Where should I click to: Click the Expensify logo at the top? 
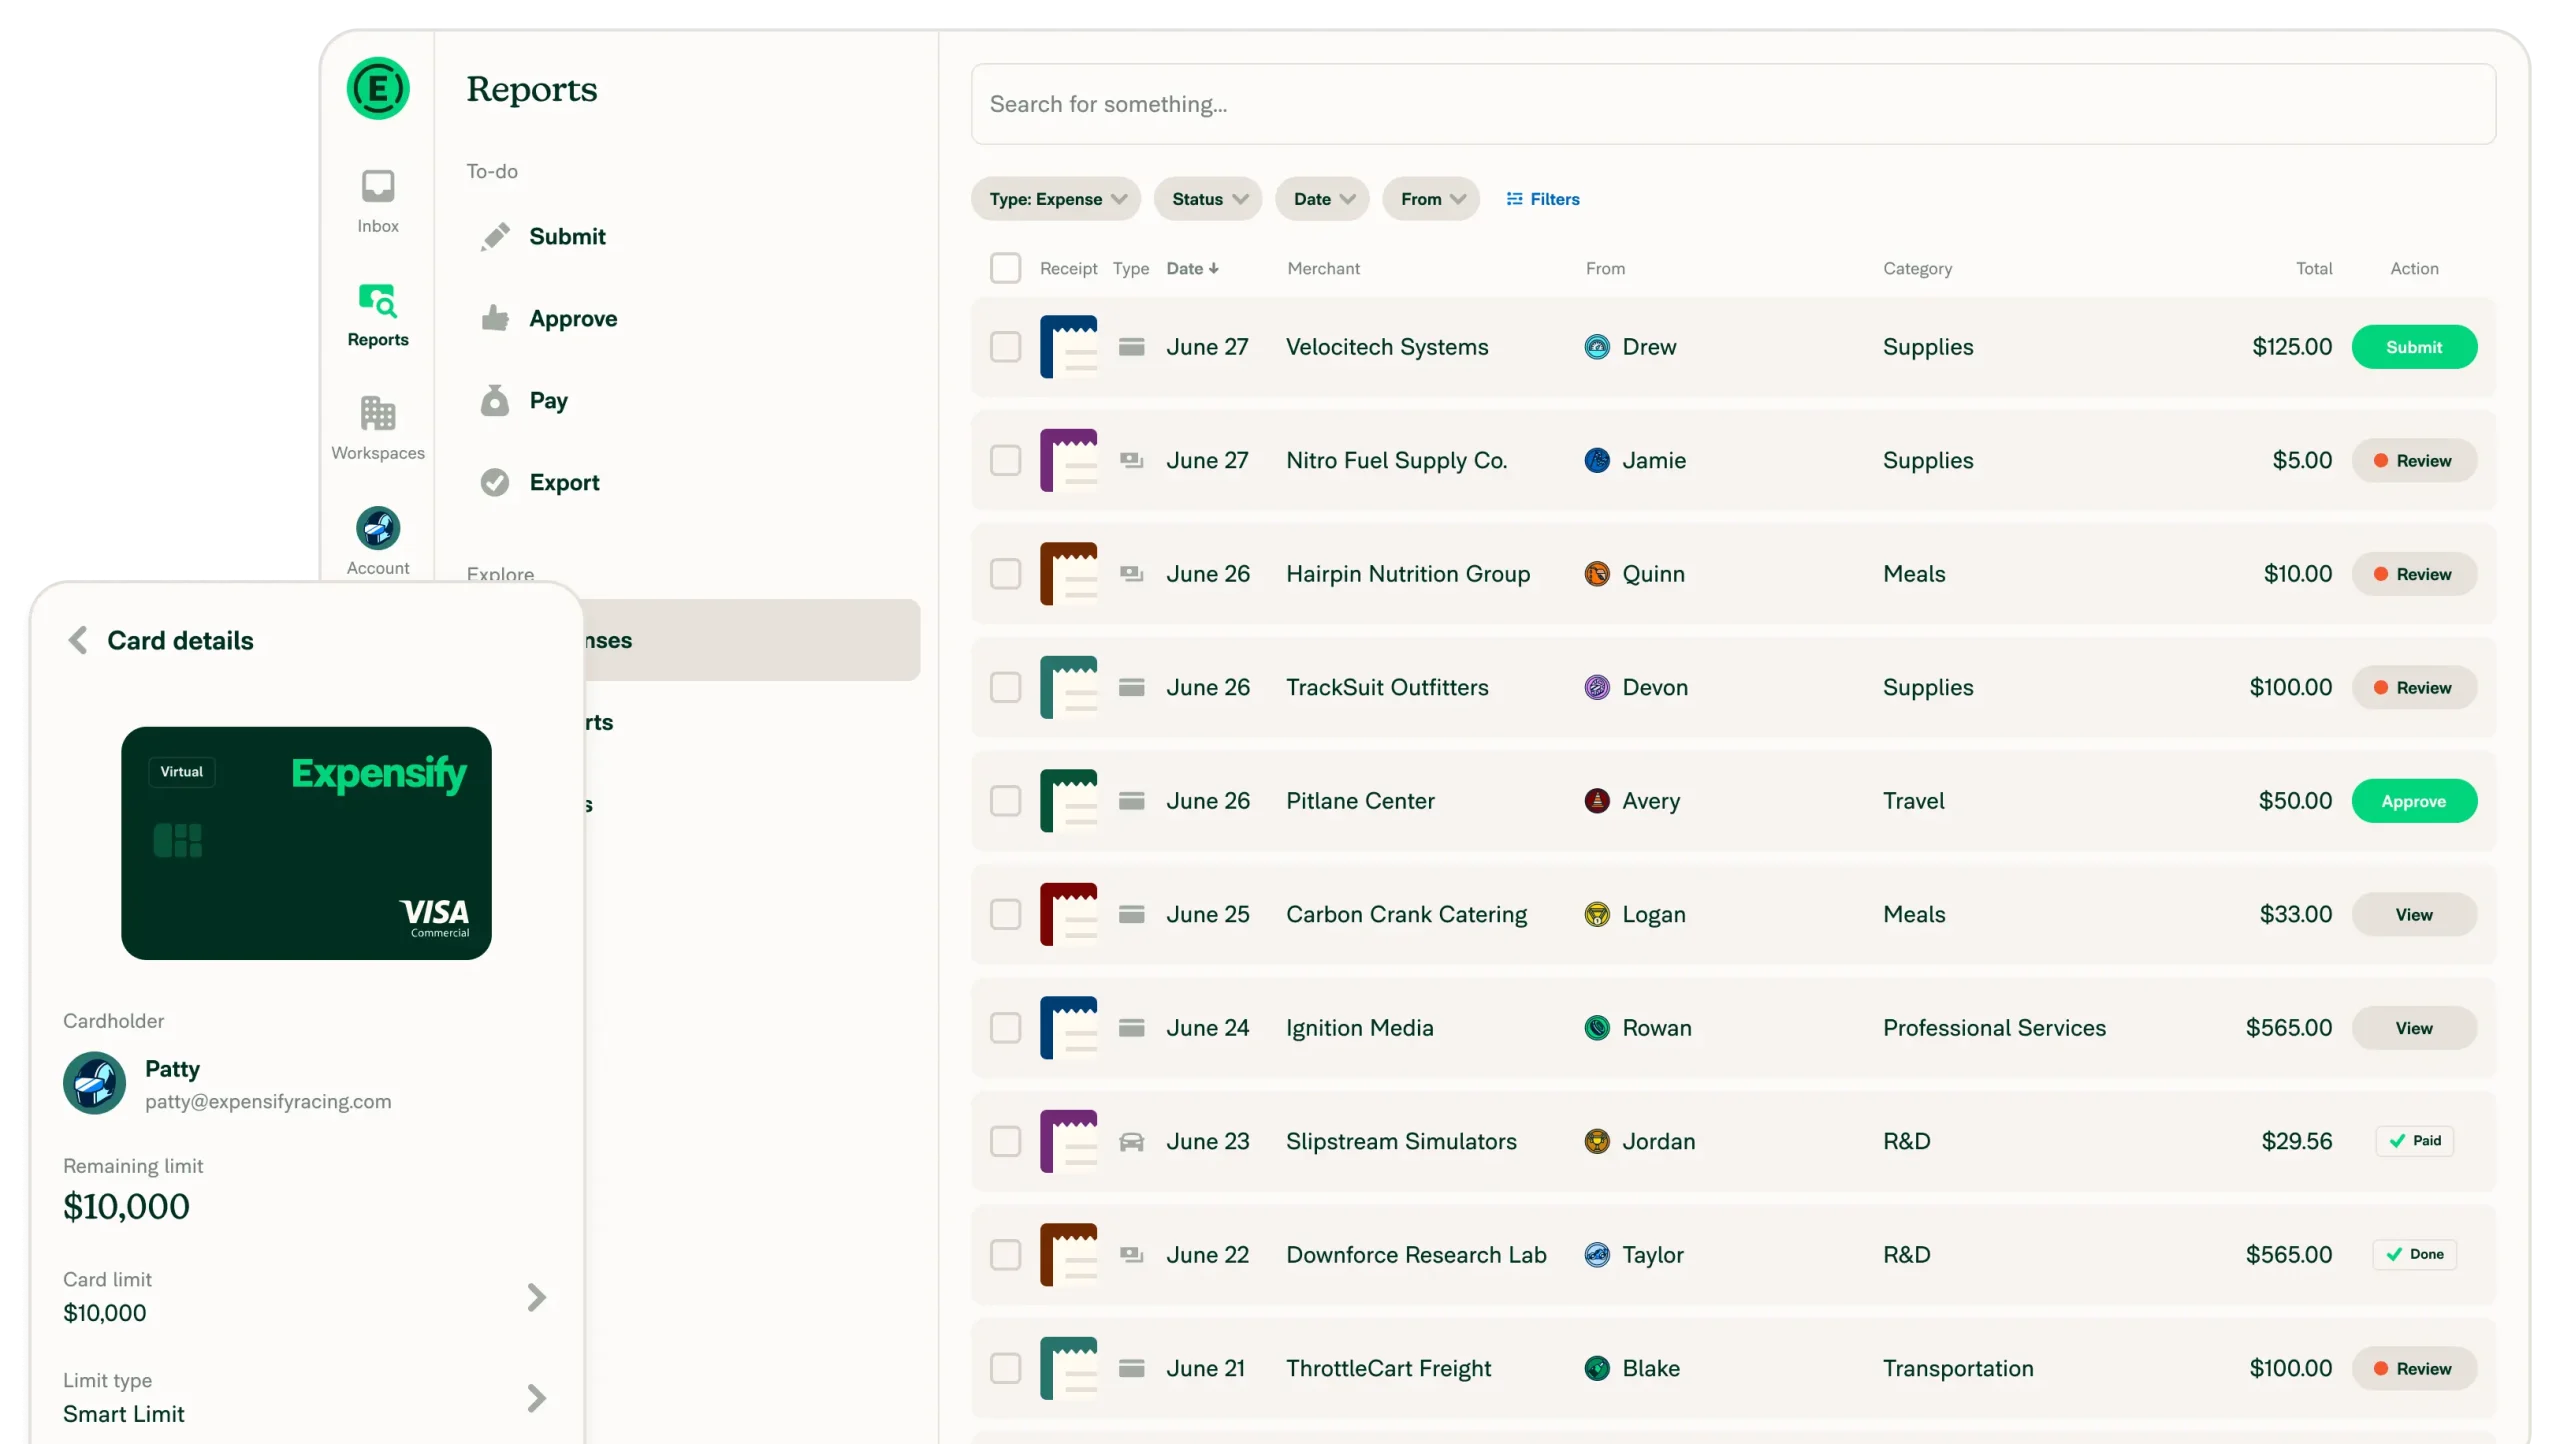(x=377, y=88)
